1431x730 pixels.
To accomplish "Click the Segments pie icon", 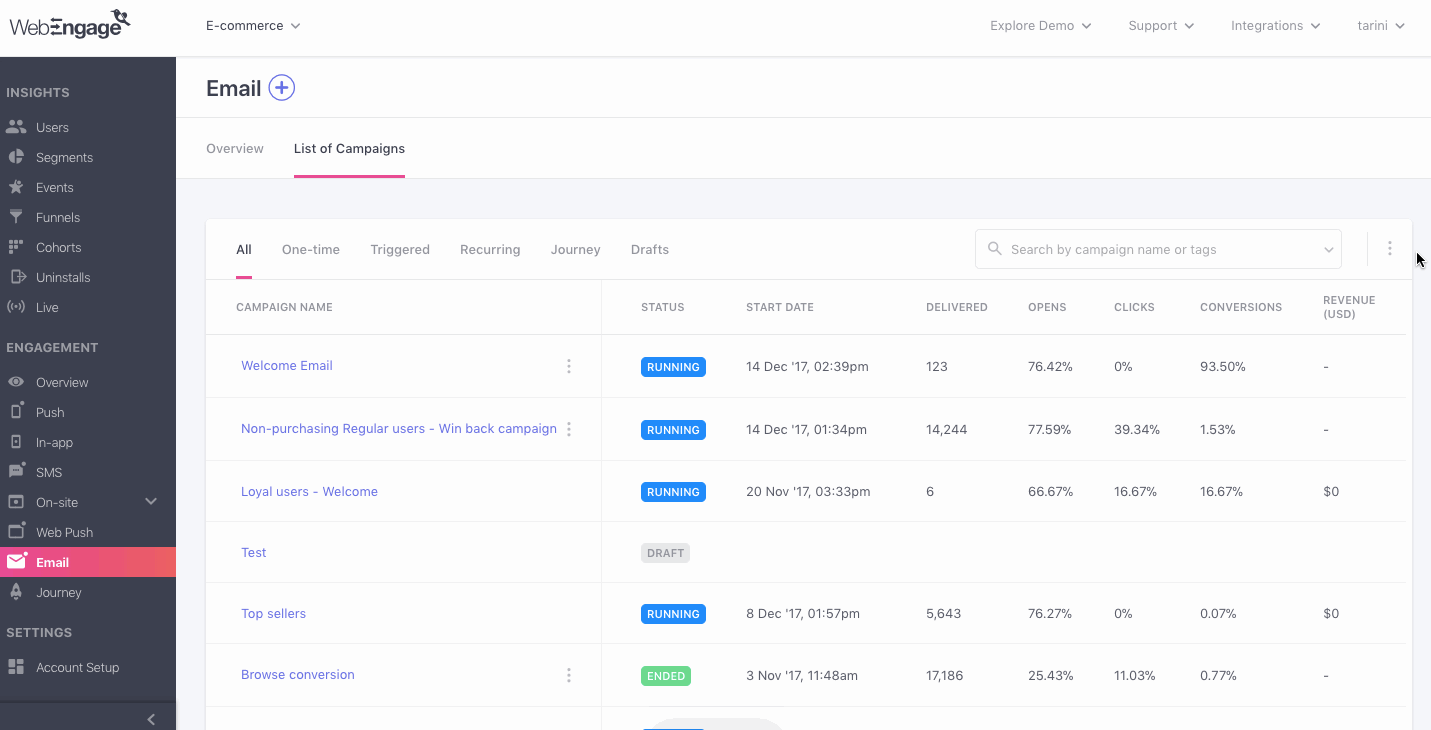I will coord(16,157).
